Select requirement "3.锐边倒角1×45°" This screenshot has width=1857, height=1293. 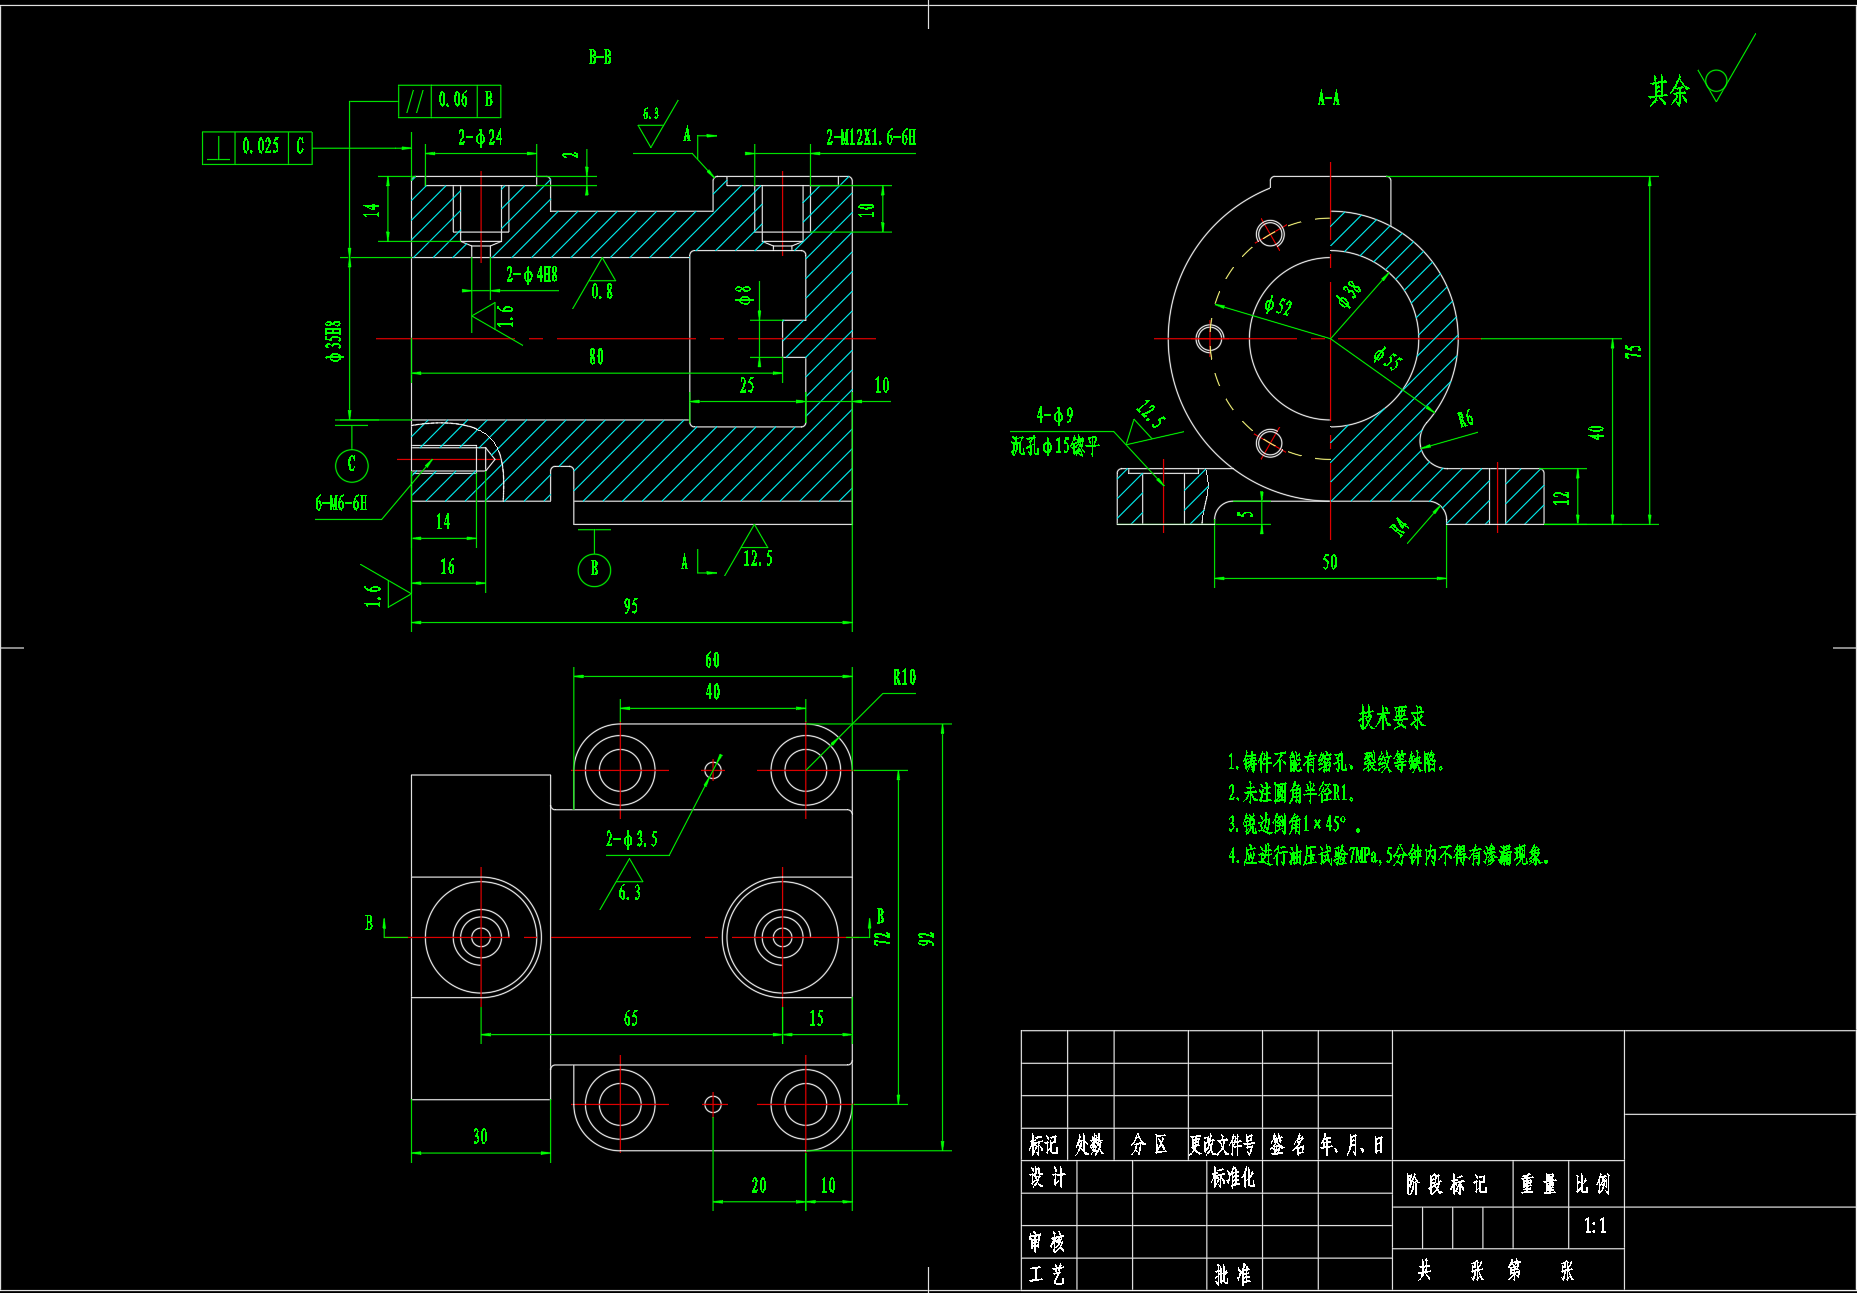coord(1294,824)
